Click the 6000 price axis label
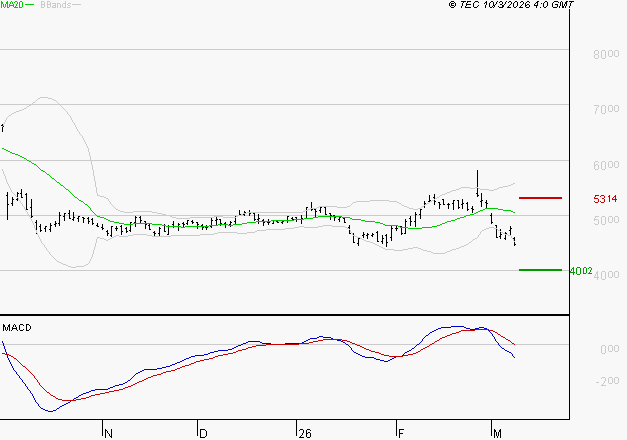627x440 pixels. point(606,165)
